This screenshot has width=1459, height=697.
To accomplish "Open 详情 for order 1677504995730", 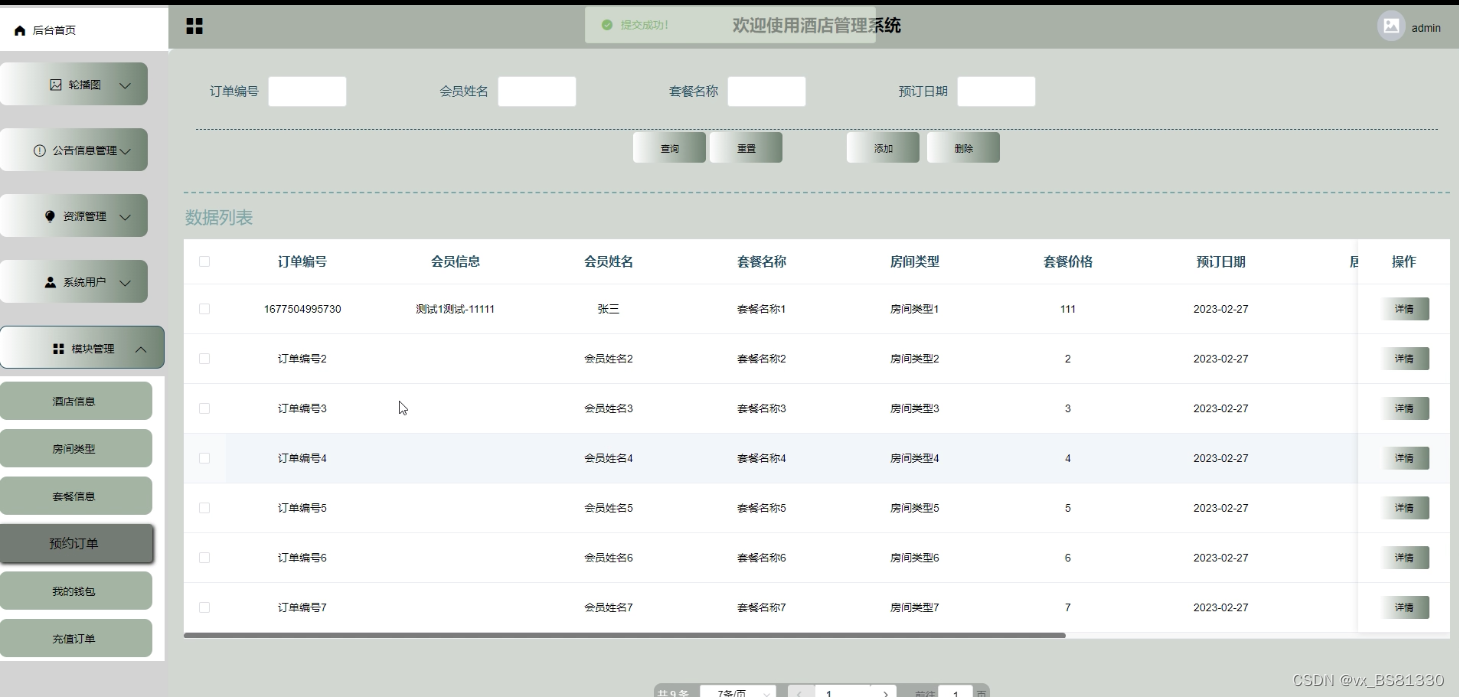I will click(1405, 309).
